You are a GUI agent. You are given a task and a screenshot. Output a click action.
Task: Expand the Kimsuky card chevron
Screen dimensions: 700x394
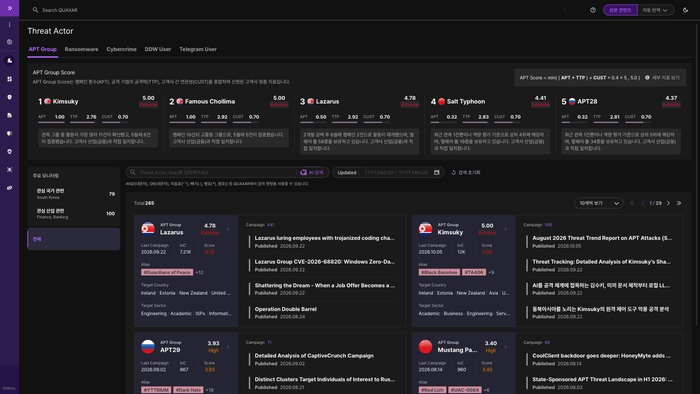[x=505, y=229]
